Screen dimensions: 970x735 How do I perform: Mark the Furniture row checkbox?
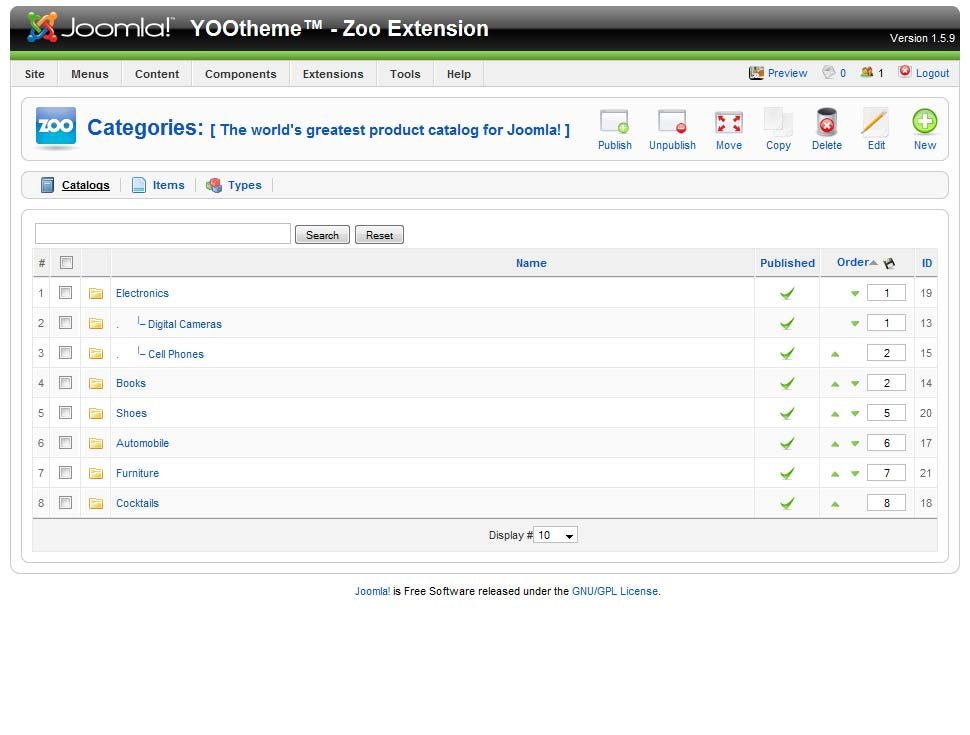click(65, 472)
